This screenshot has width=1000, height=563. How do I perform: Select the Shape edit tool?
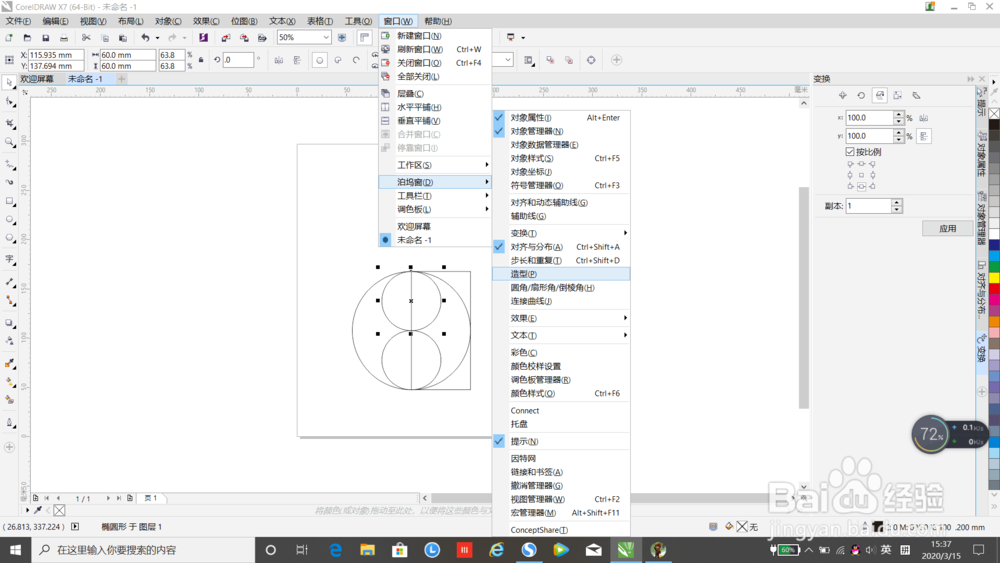click(x=10, y=102)
